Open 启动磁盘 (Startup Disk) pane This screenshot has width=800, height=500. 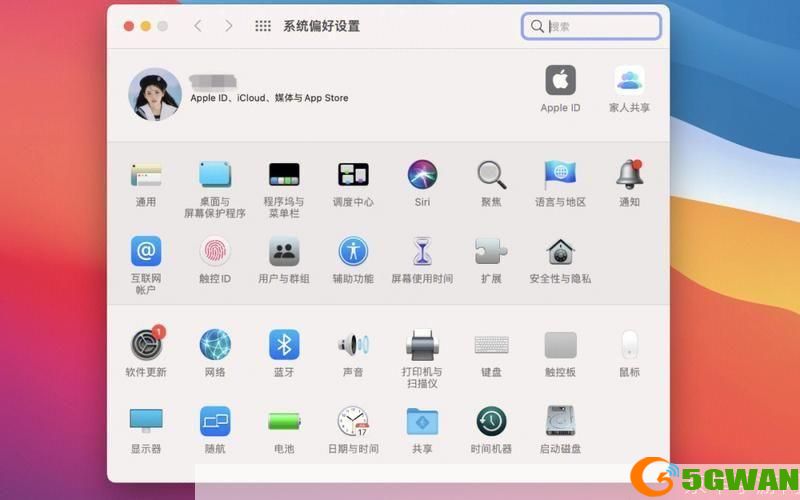(x=560, y=421)
